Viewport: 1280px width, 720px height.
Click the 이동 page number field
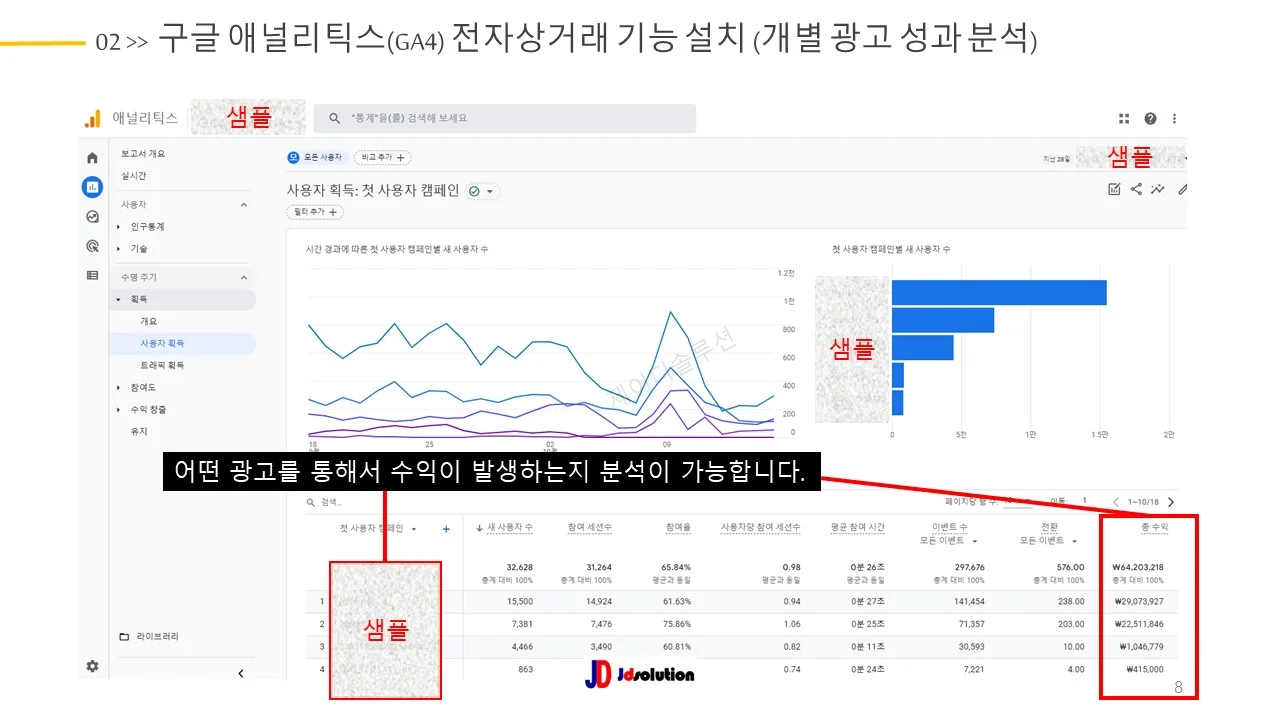point(1085,501)
